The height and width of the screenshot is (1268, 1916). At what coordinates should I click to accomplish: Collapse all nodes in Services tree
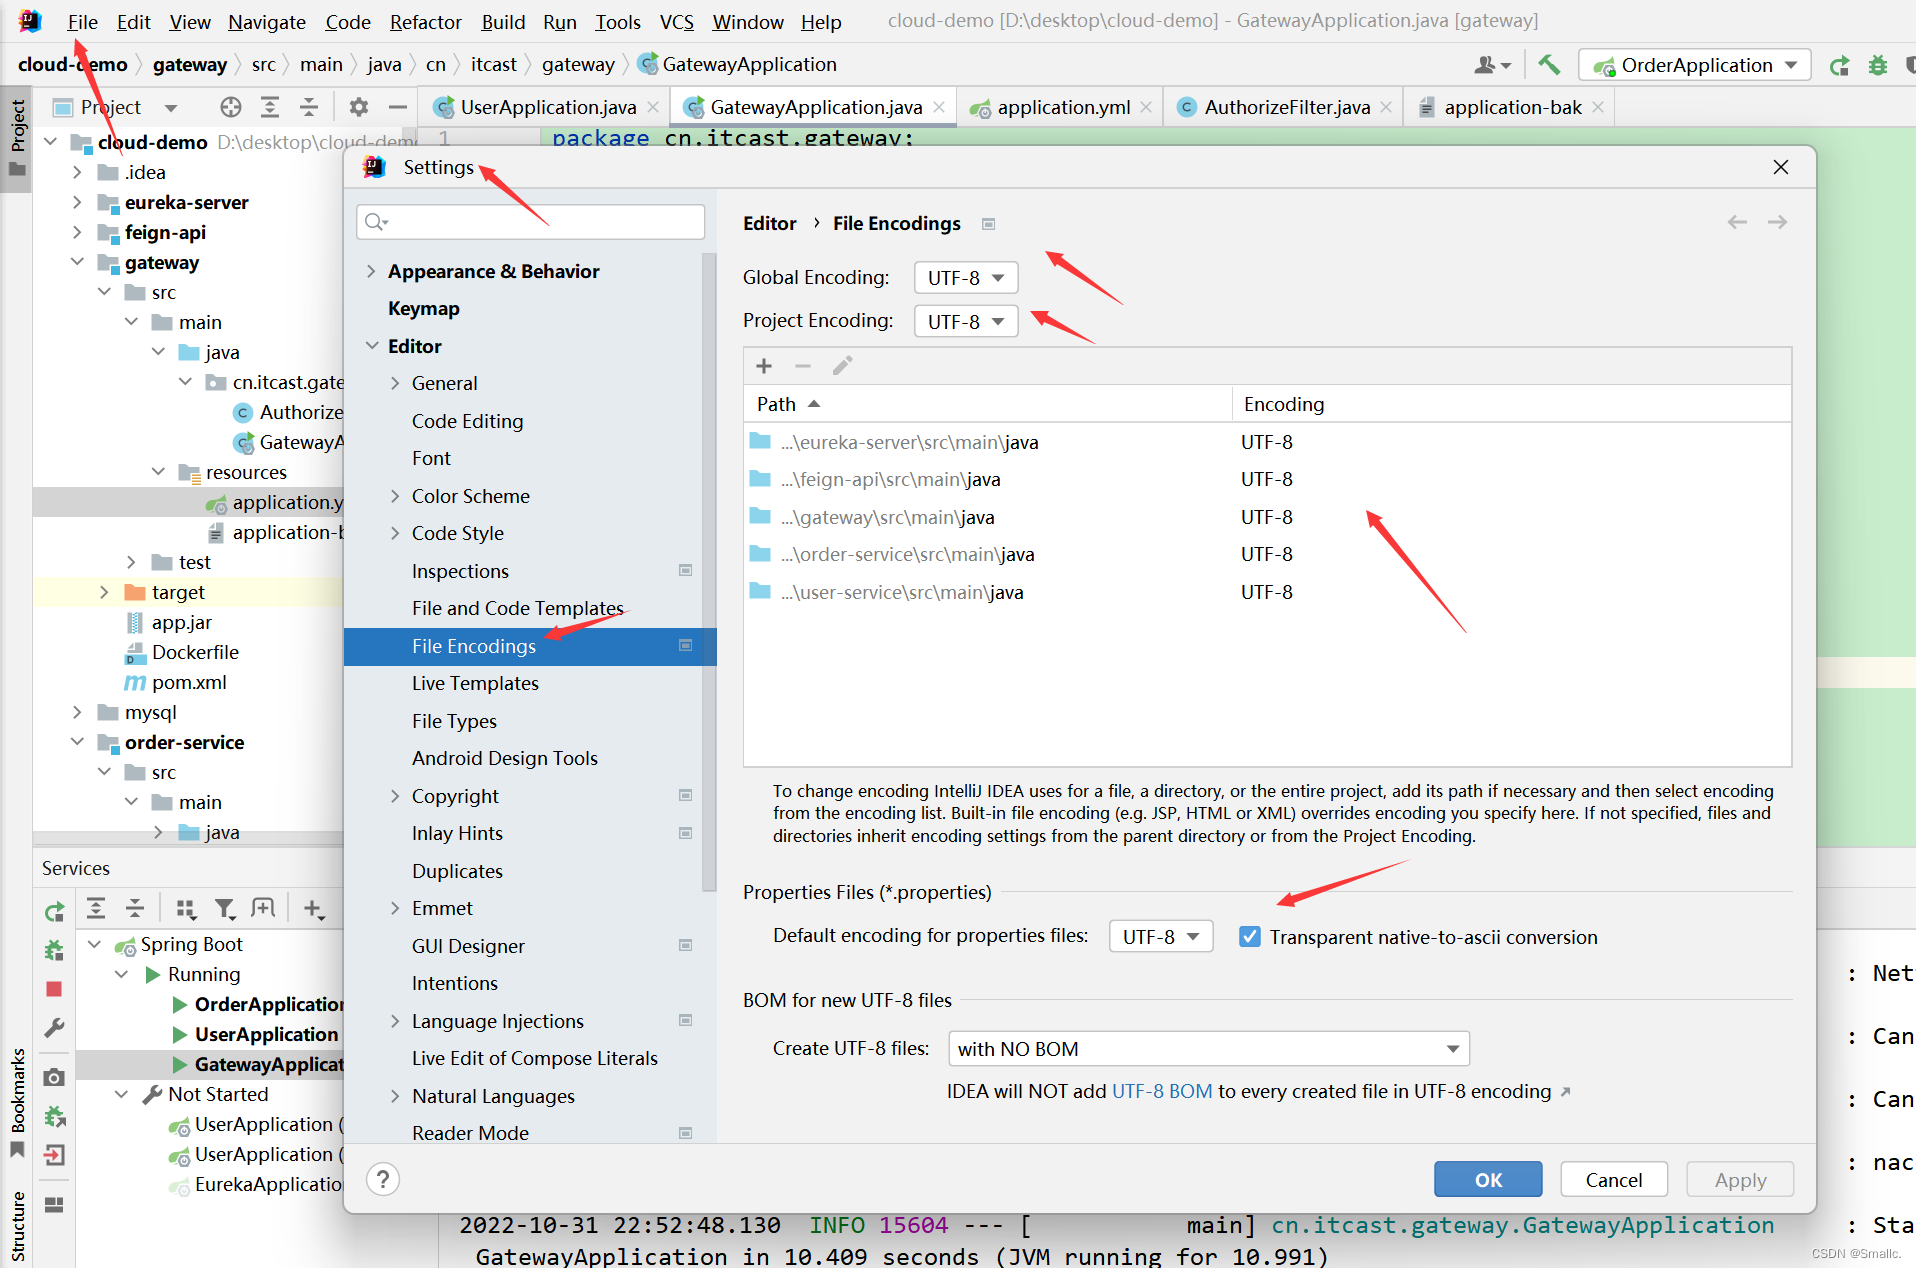tap(135, 908)
